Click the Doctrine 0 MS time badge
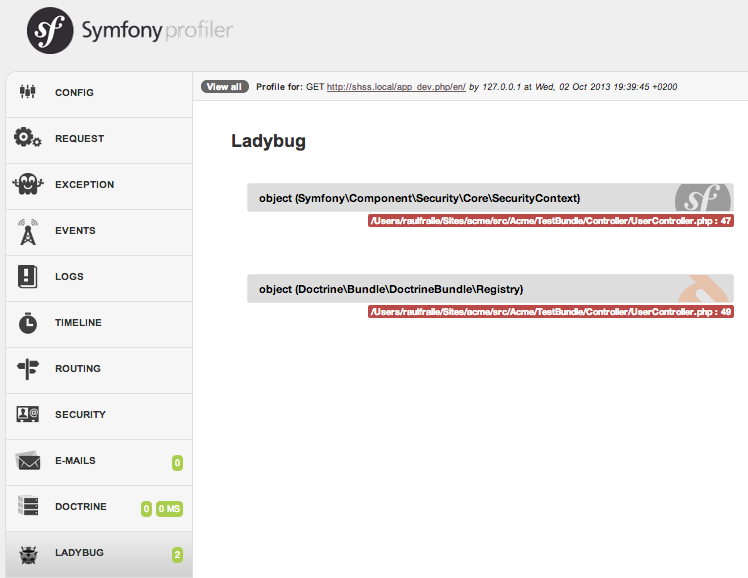This screenshot has height=578, width=748. click(169, 509)
